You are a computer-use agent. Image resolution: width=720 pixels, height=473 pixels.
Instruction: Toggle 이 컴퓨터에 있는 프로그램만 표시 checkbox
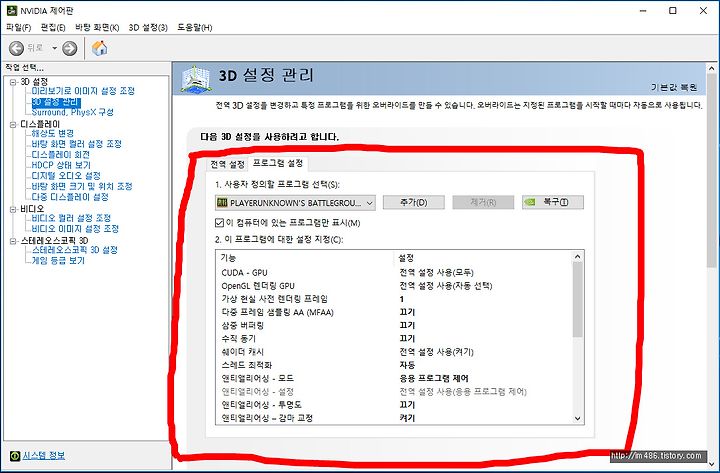(219, 223)
